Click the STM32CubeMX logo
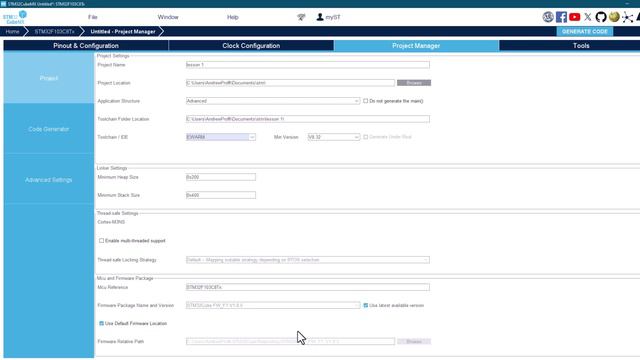Image resolution: width=640 pixels, height=360 pixels. tap(15, 17)
